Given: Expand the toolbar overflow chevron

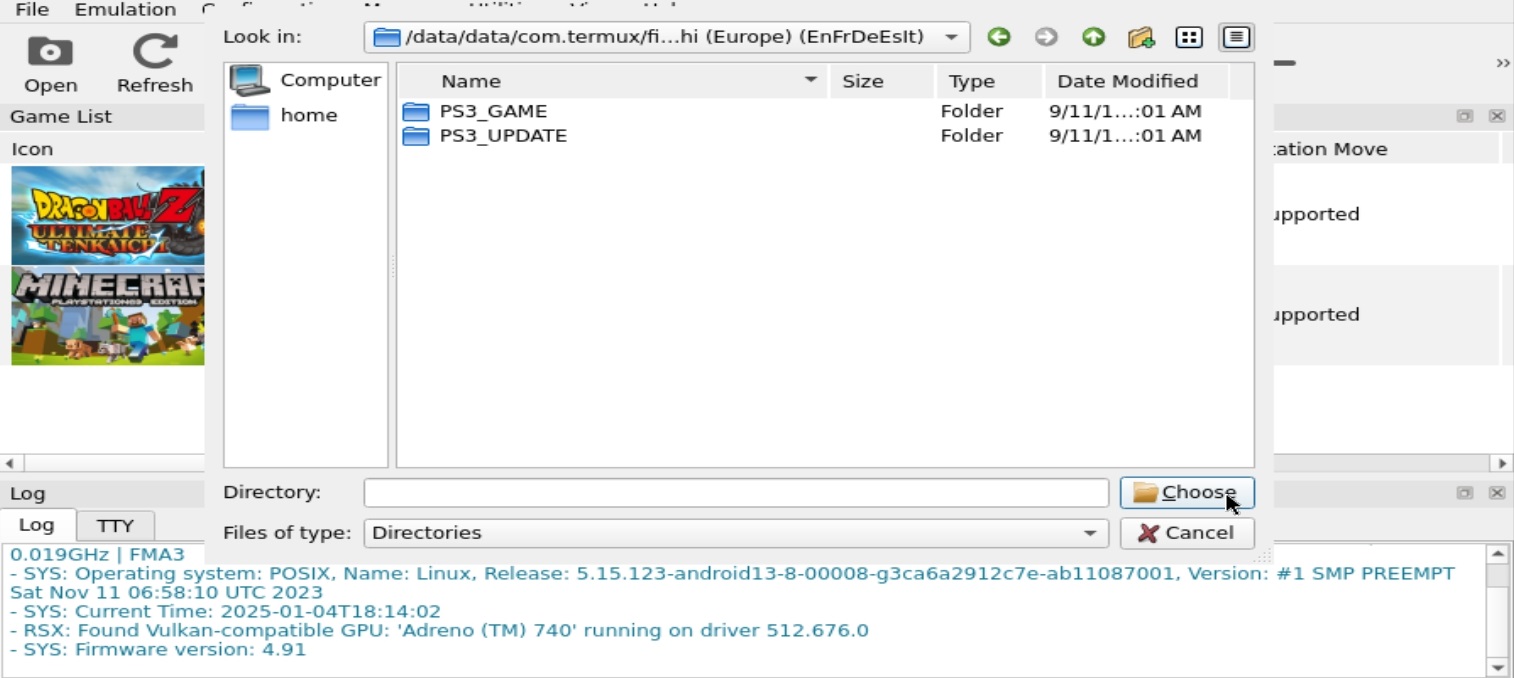Looking at the screenshot, I should tap(1503, 63).
